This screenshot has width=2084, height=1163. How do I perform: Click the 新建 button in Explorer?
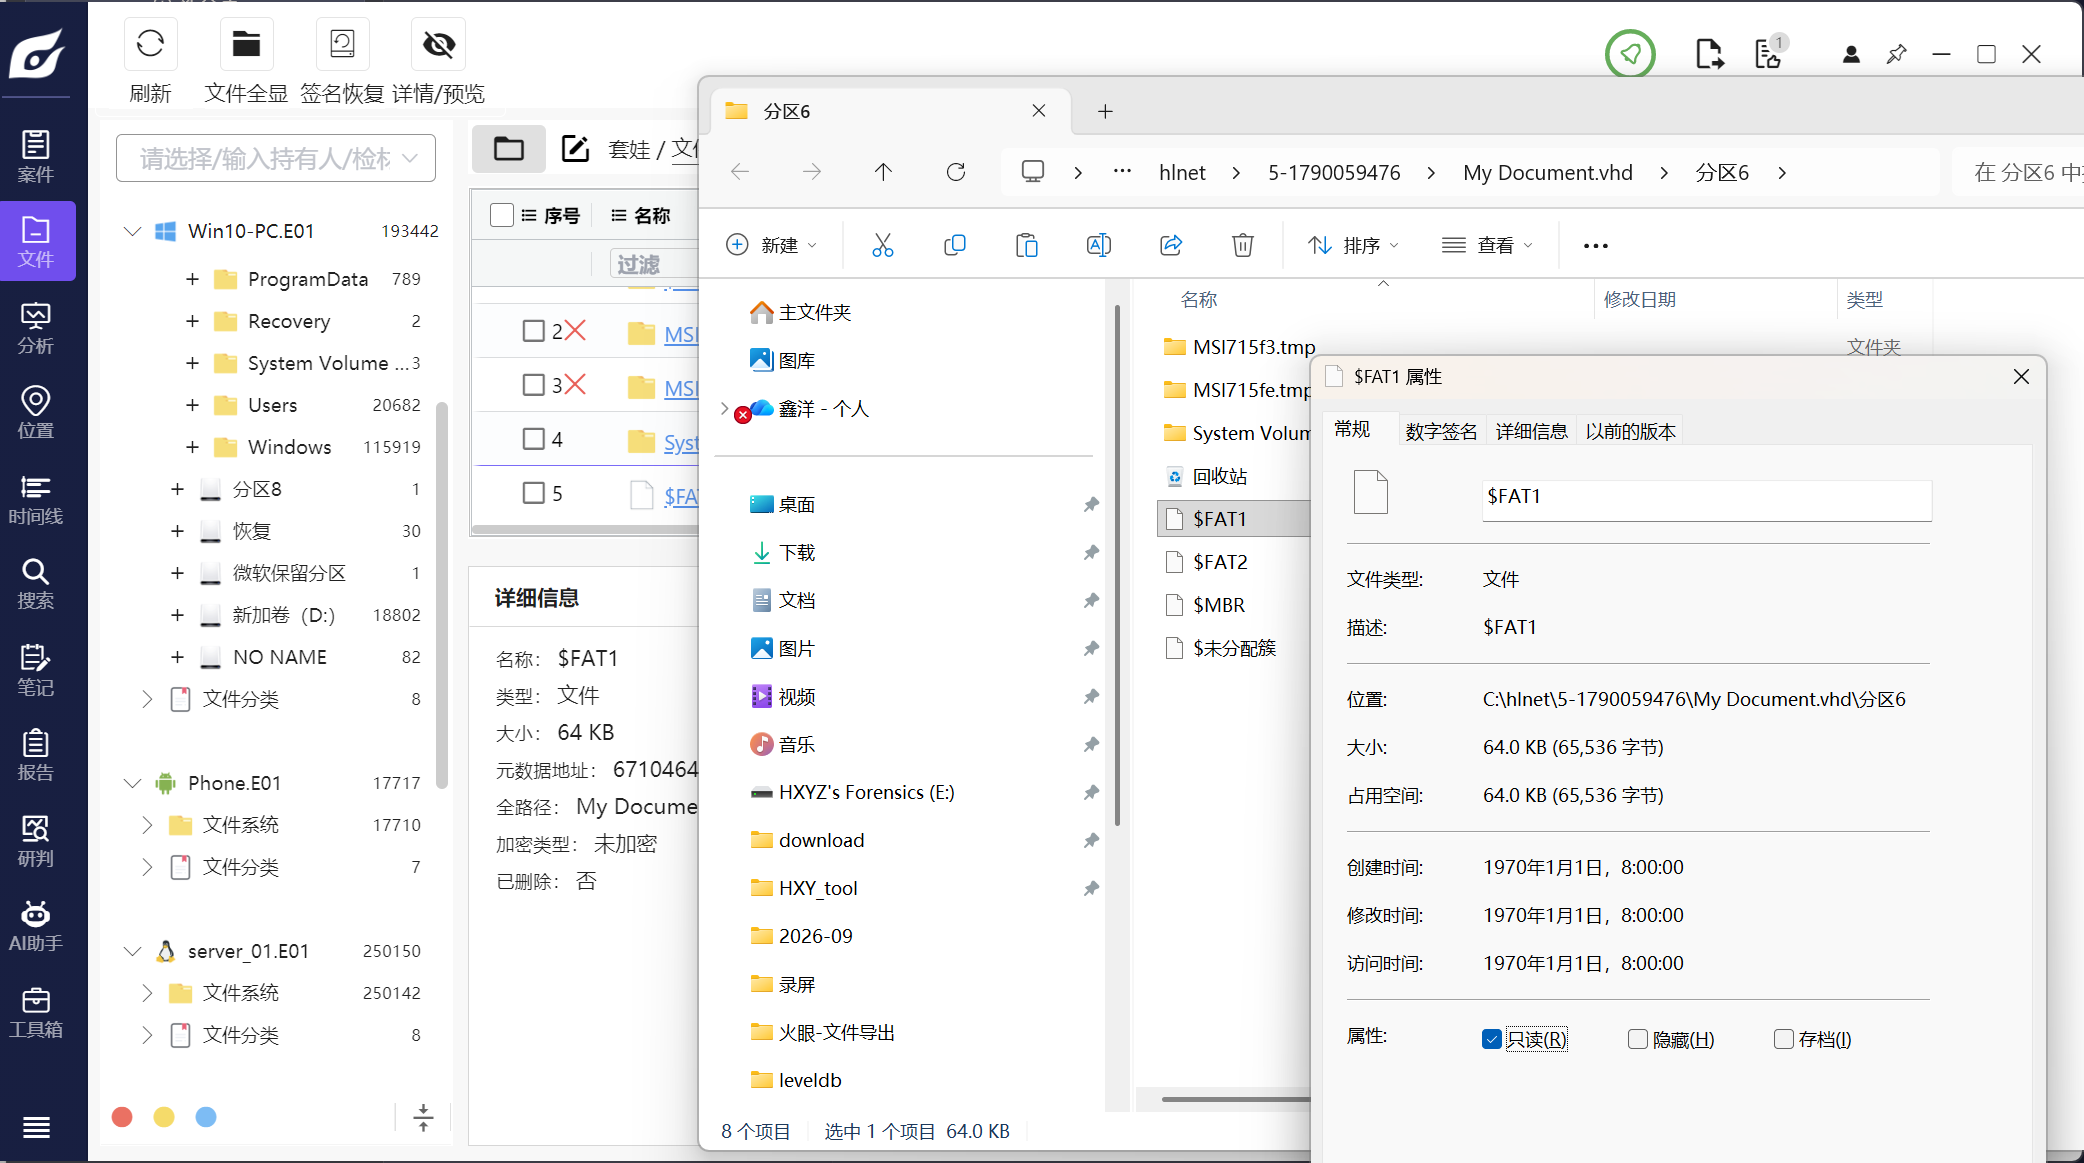pyautogui.click(x=771, y=245)
